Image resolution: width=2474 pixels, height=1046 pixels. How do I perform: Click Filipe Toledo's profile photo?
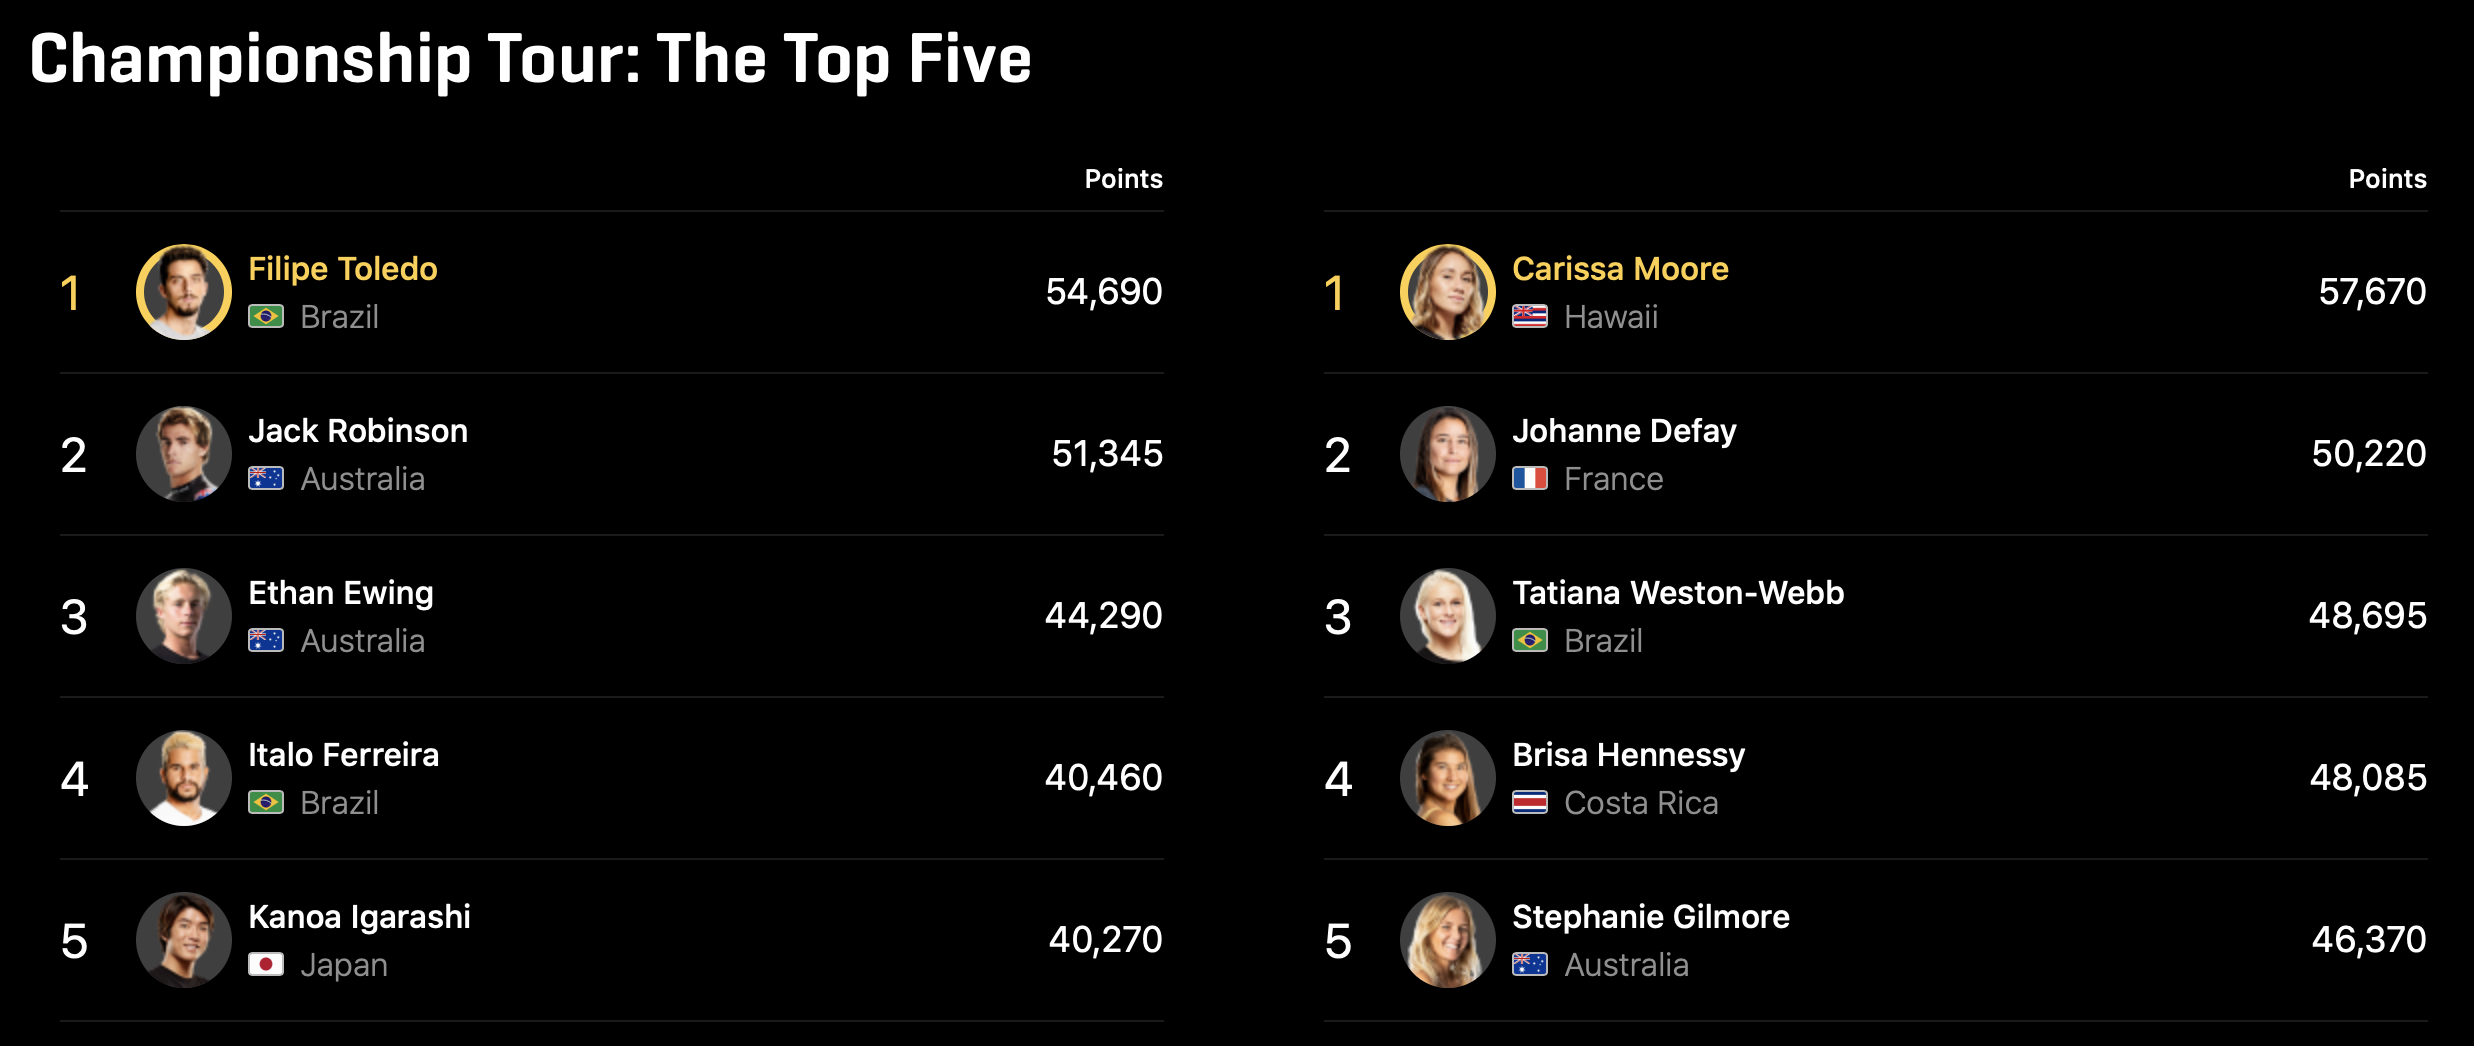(x=184, y=292)
